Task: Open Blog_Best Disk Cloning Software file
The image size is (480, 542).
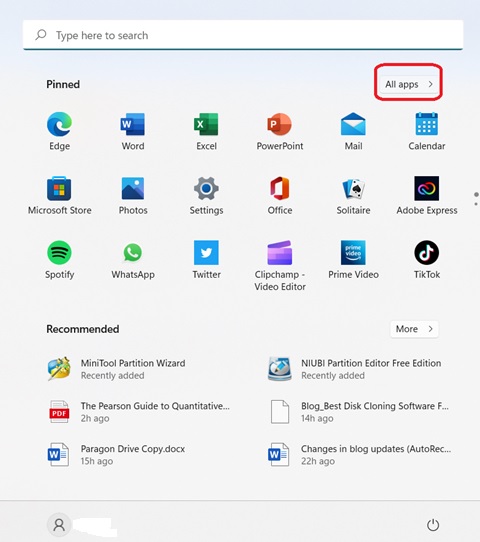Action: [x=359, y=412]
